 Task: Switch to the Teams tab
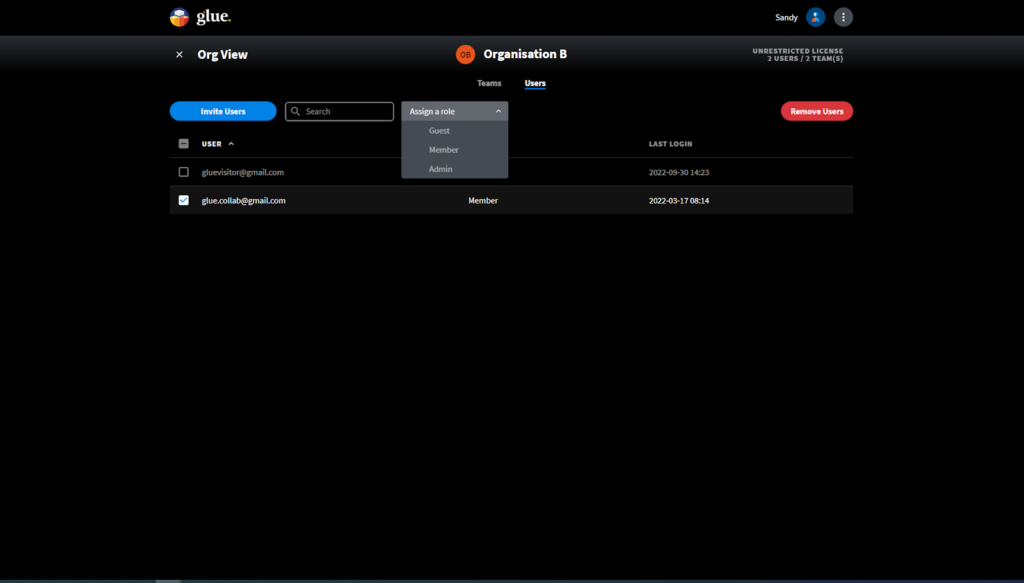pyautogui.click(x=489, y=83)
